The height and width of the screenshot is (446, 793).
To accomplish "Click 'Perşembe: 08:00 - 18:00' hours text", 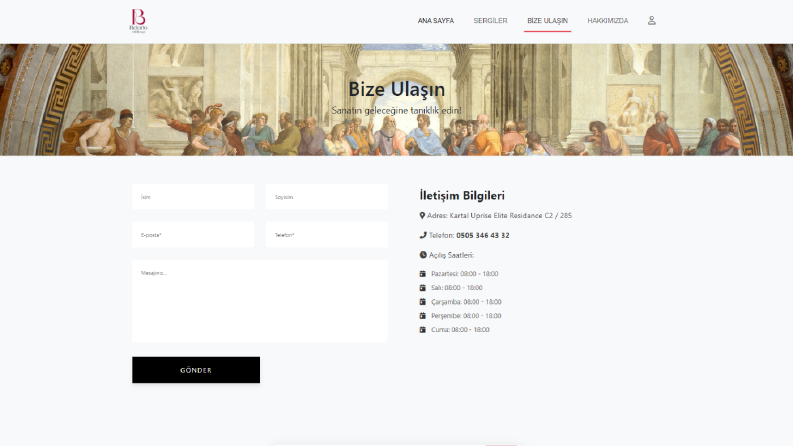I will 466,316.
